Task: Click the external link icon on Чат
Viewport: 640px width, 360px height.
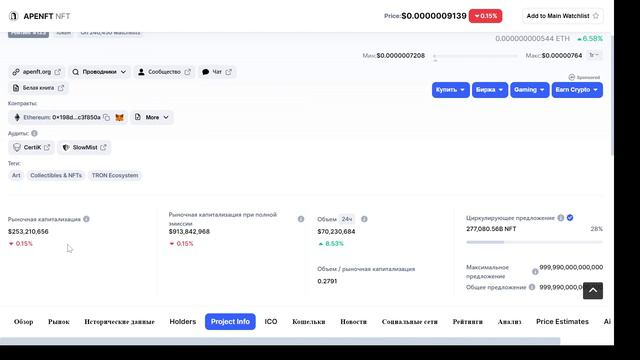Action: coord(229,72)
